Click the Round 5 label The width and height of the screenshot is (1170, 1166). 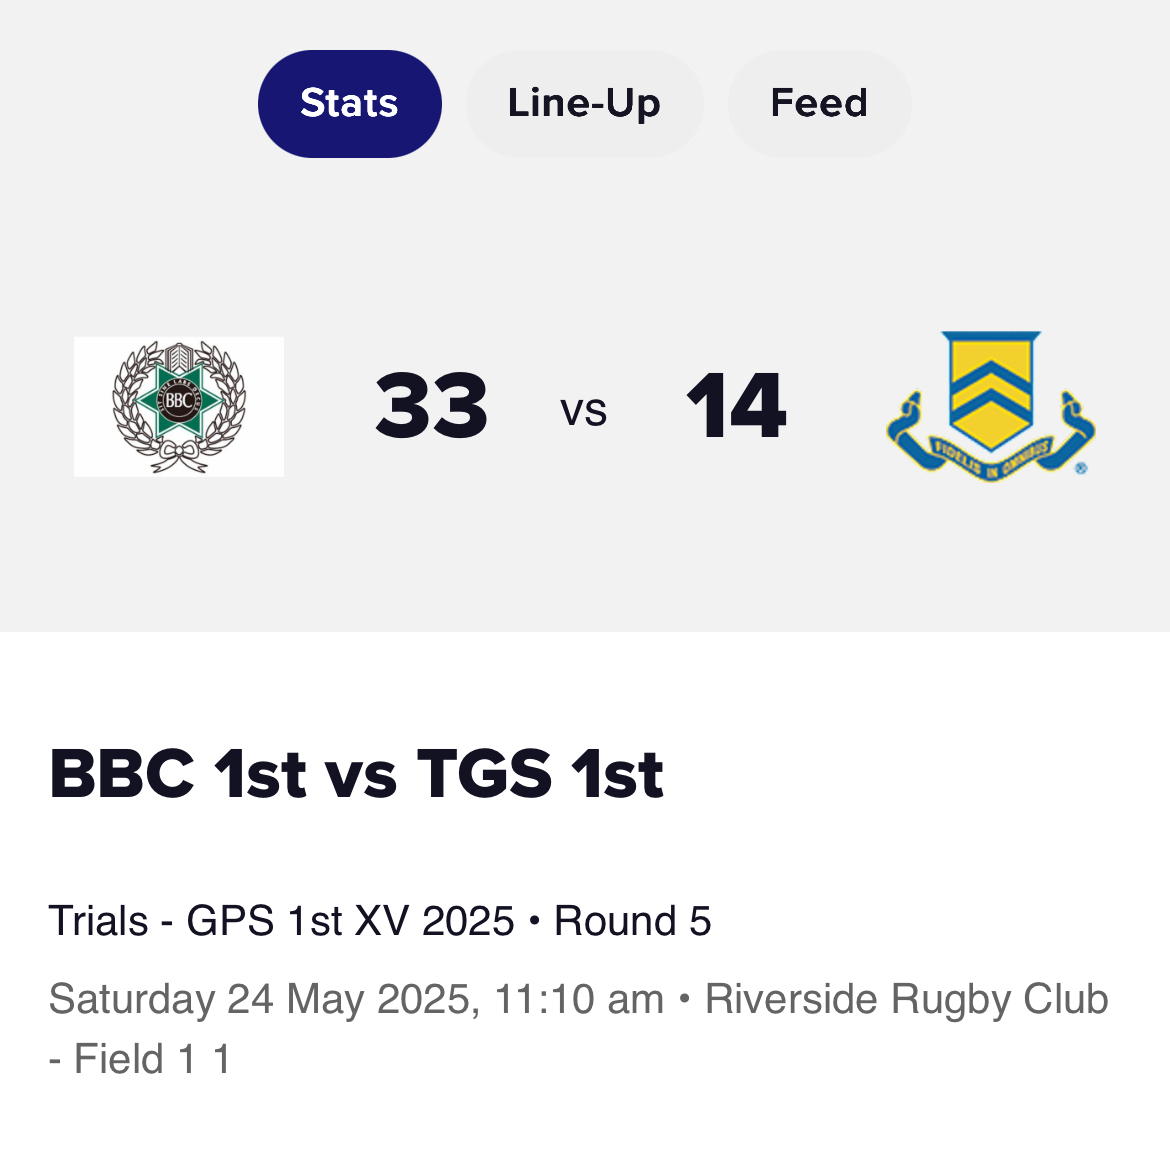click(x=632, y=921)
